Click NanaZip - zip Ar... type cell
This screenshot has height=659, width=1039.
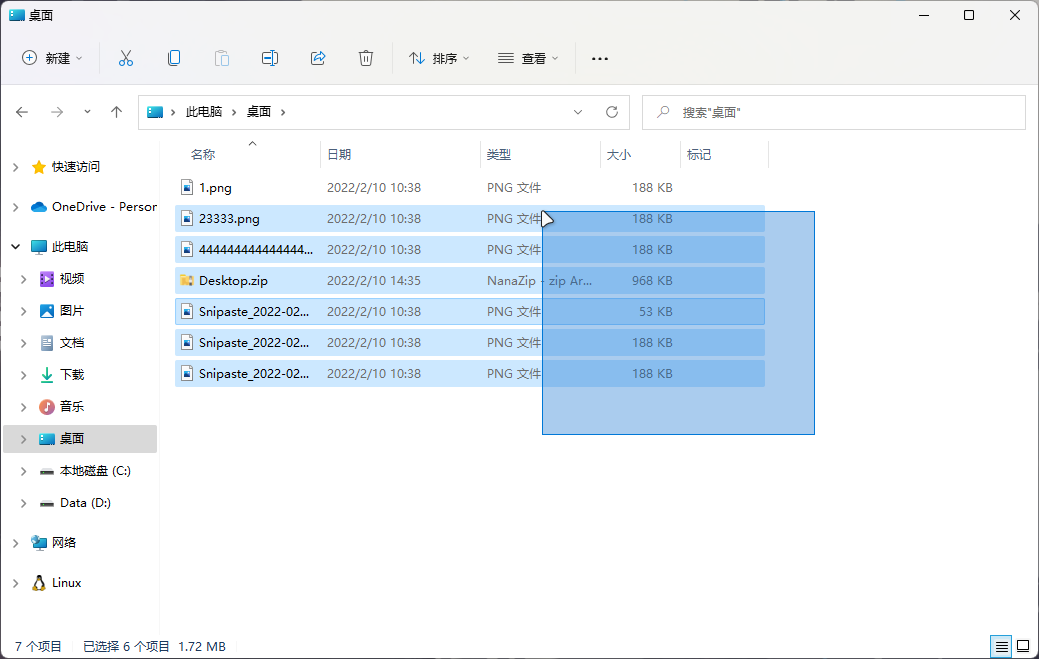pyautogui.click(x=539, y=281)
